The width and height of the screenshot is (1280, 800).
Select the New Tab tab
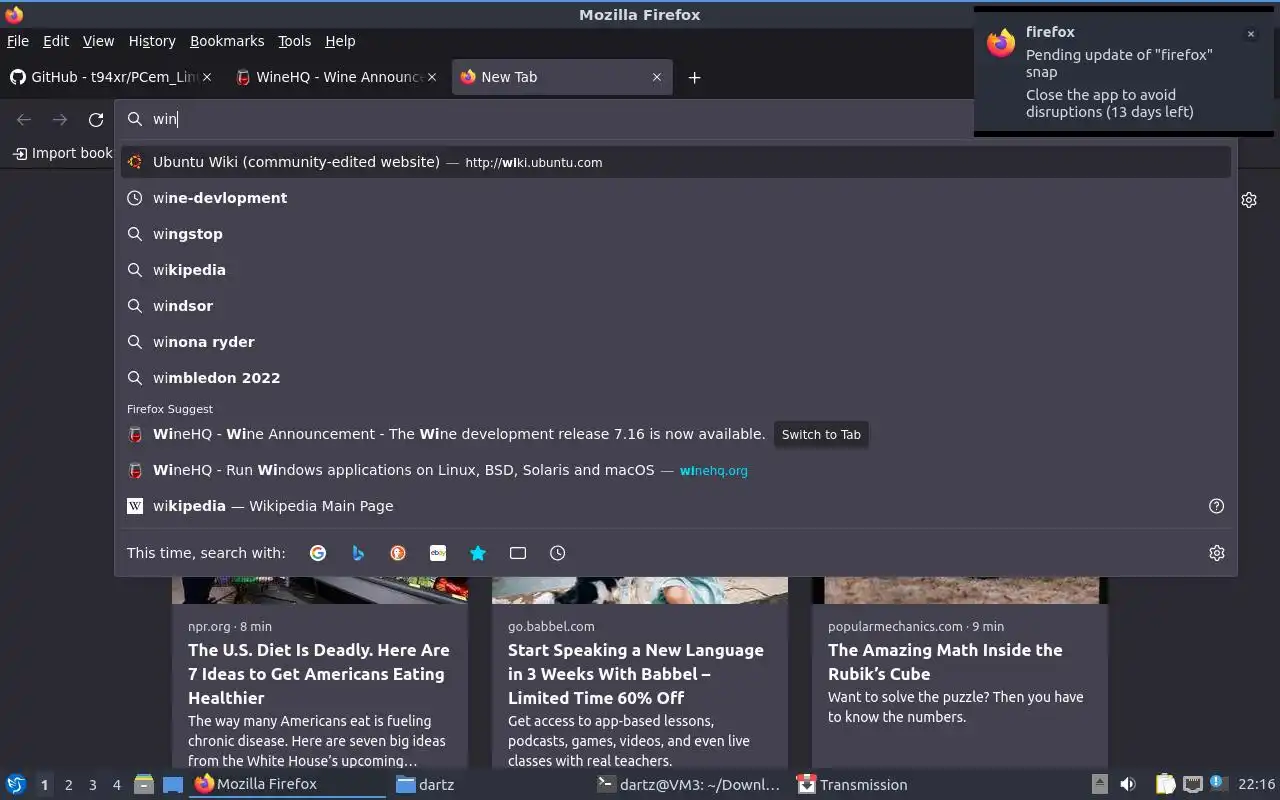coord(562,77)
